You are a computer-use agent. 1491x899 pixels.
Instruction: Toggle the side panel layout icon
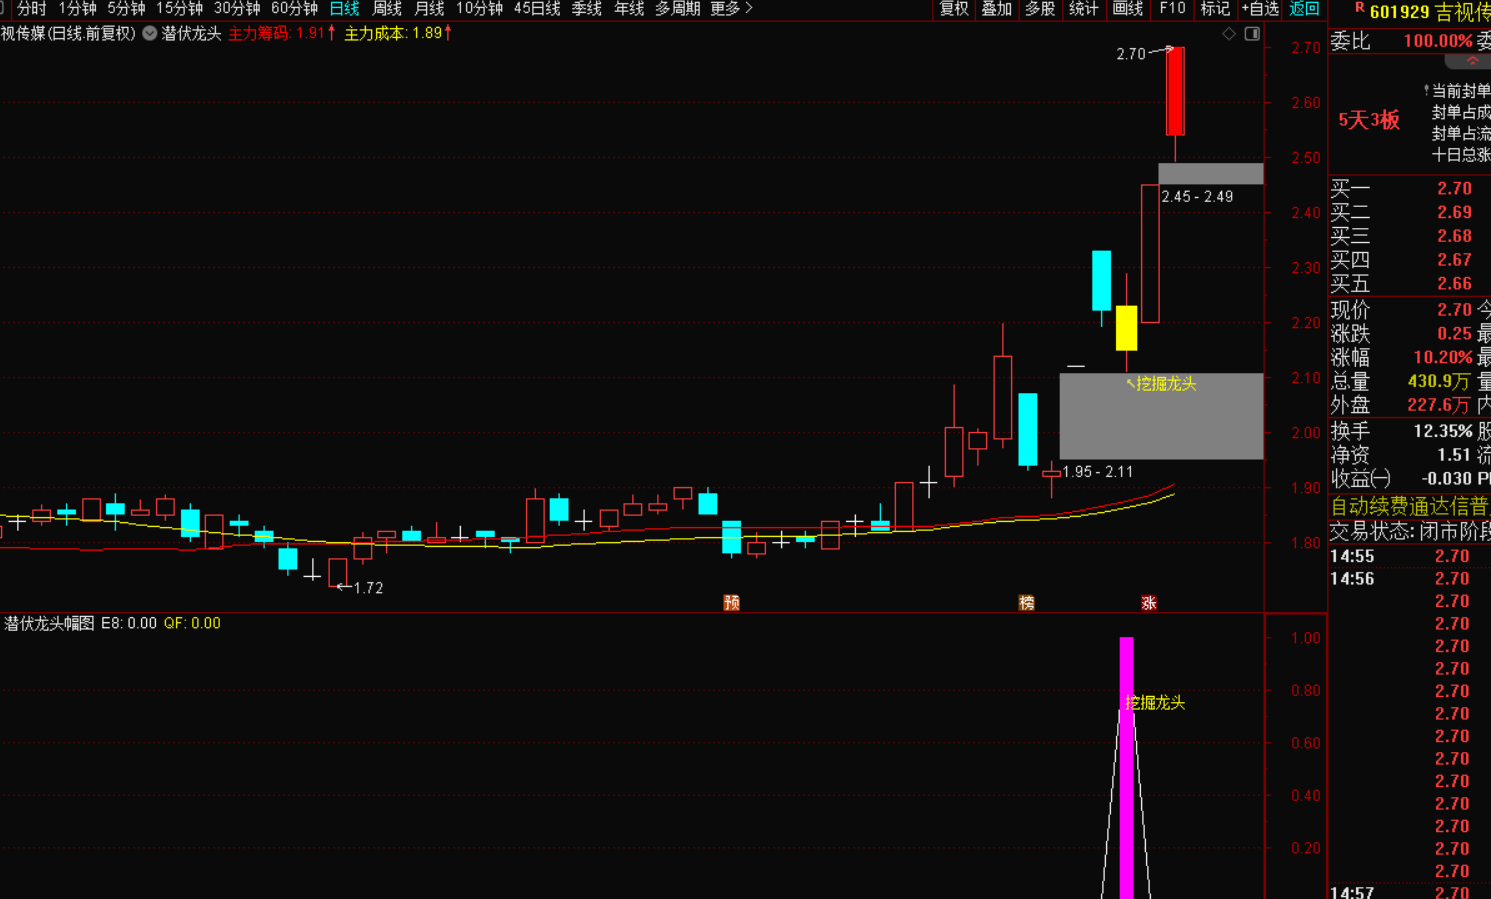(x=1252, y=34)
